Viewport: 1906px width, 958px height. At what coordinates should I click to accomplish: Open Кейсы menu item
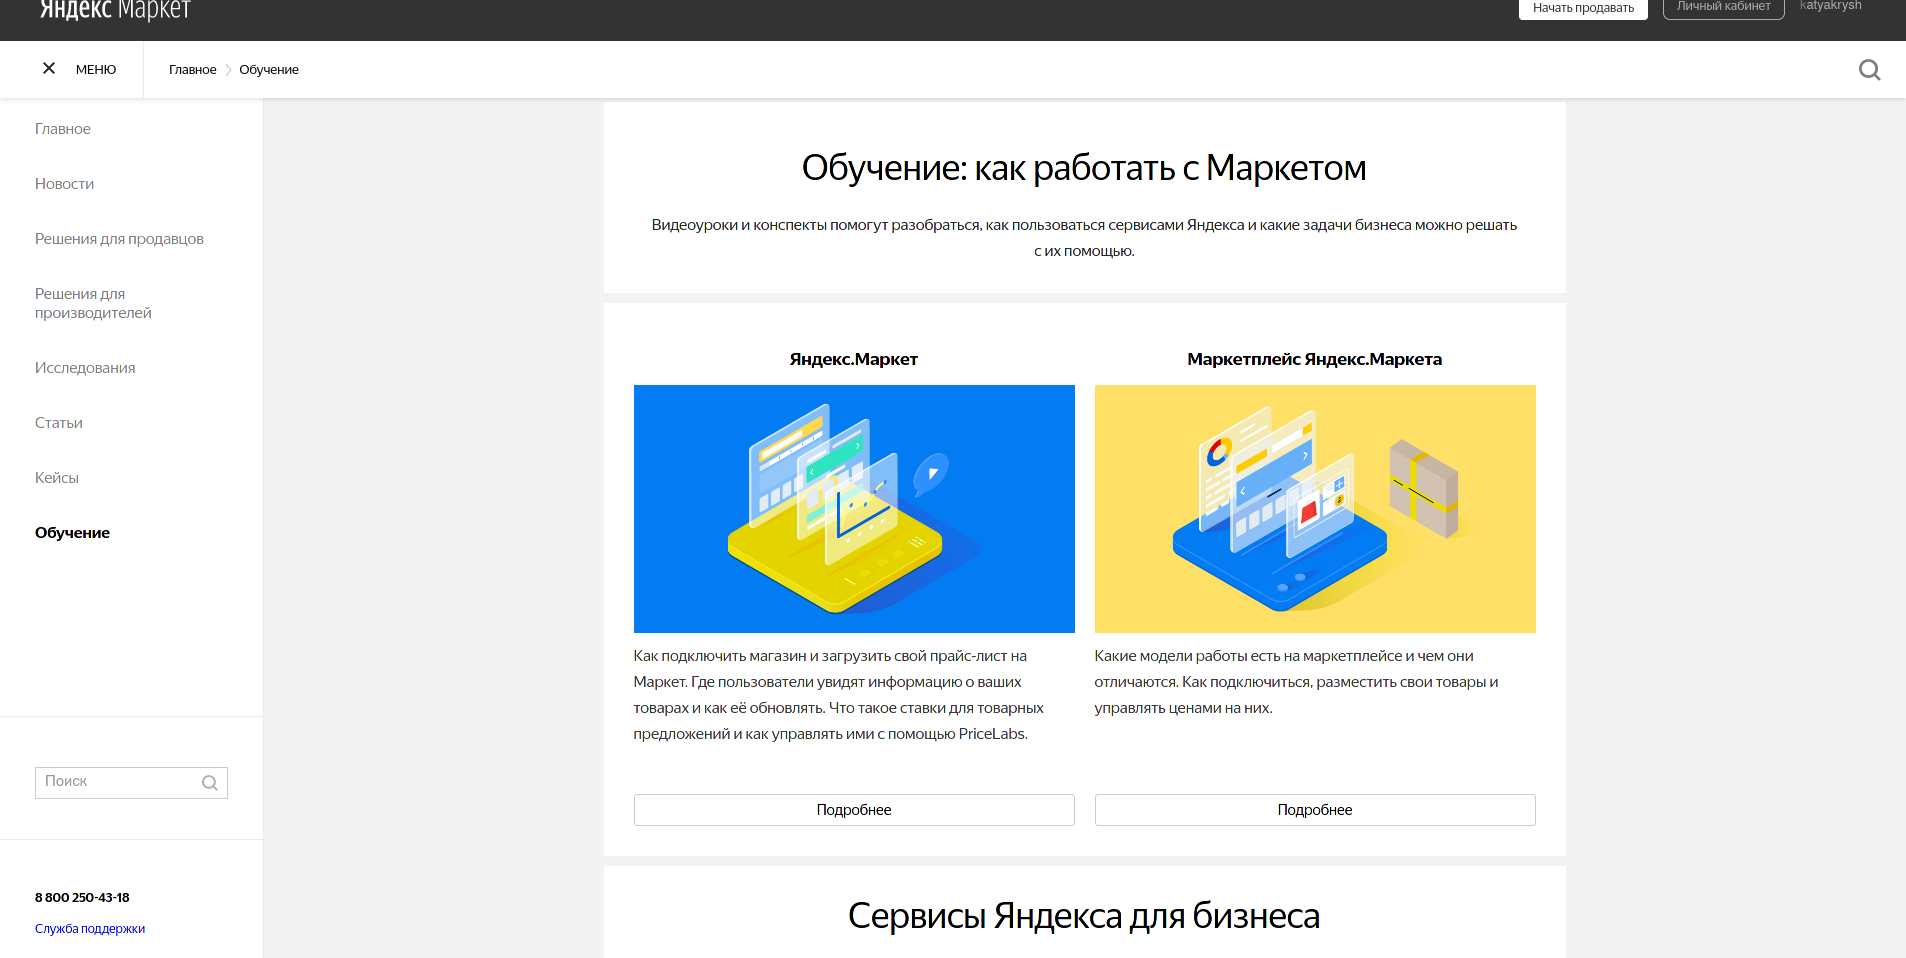point(57,478)
